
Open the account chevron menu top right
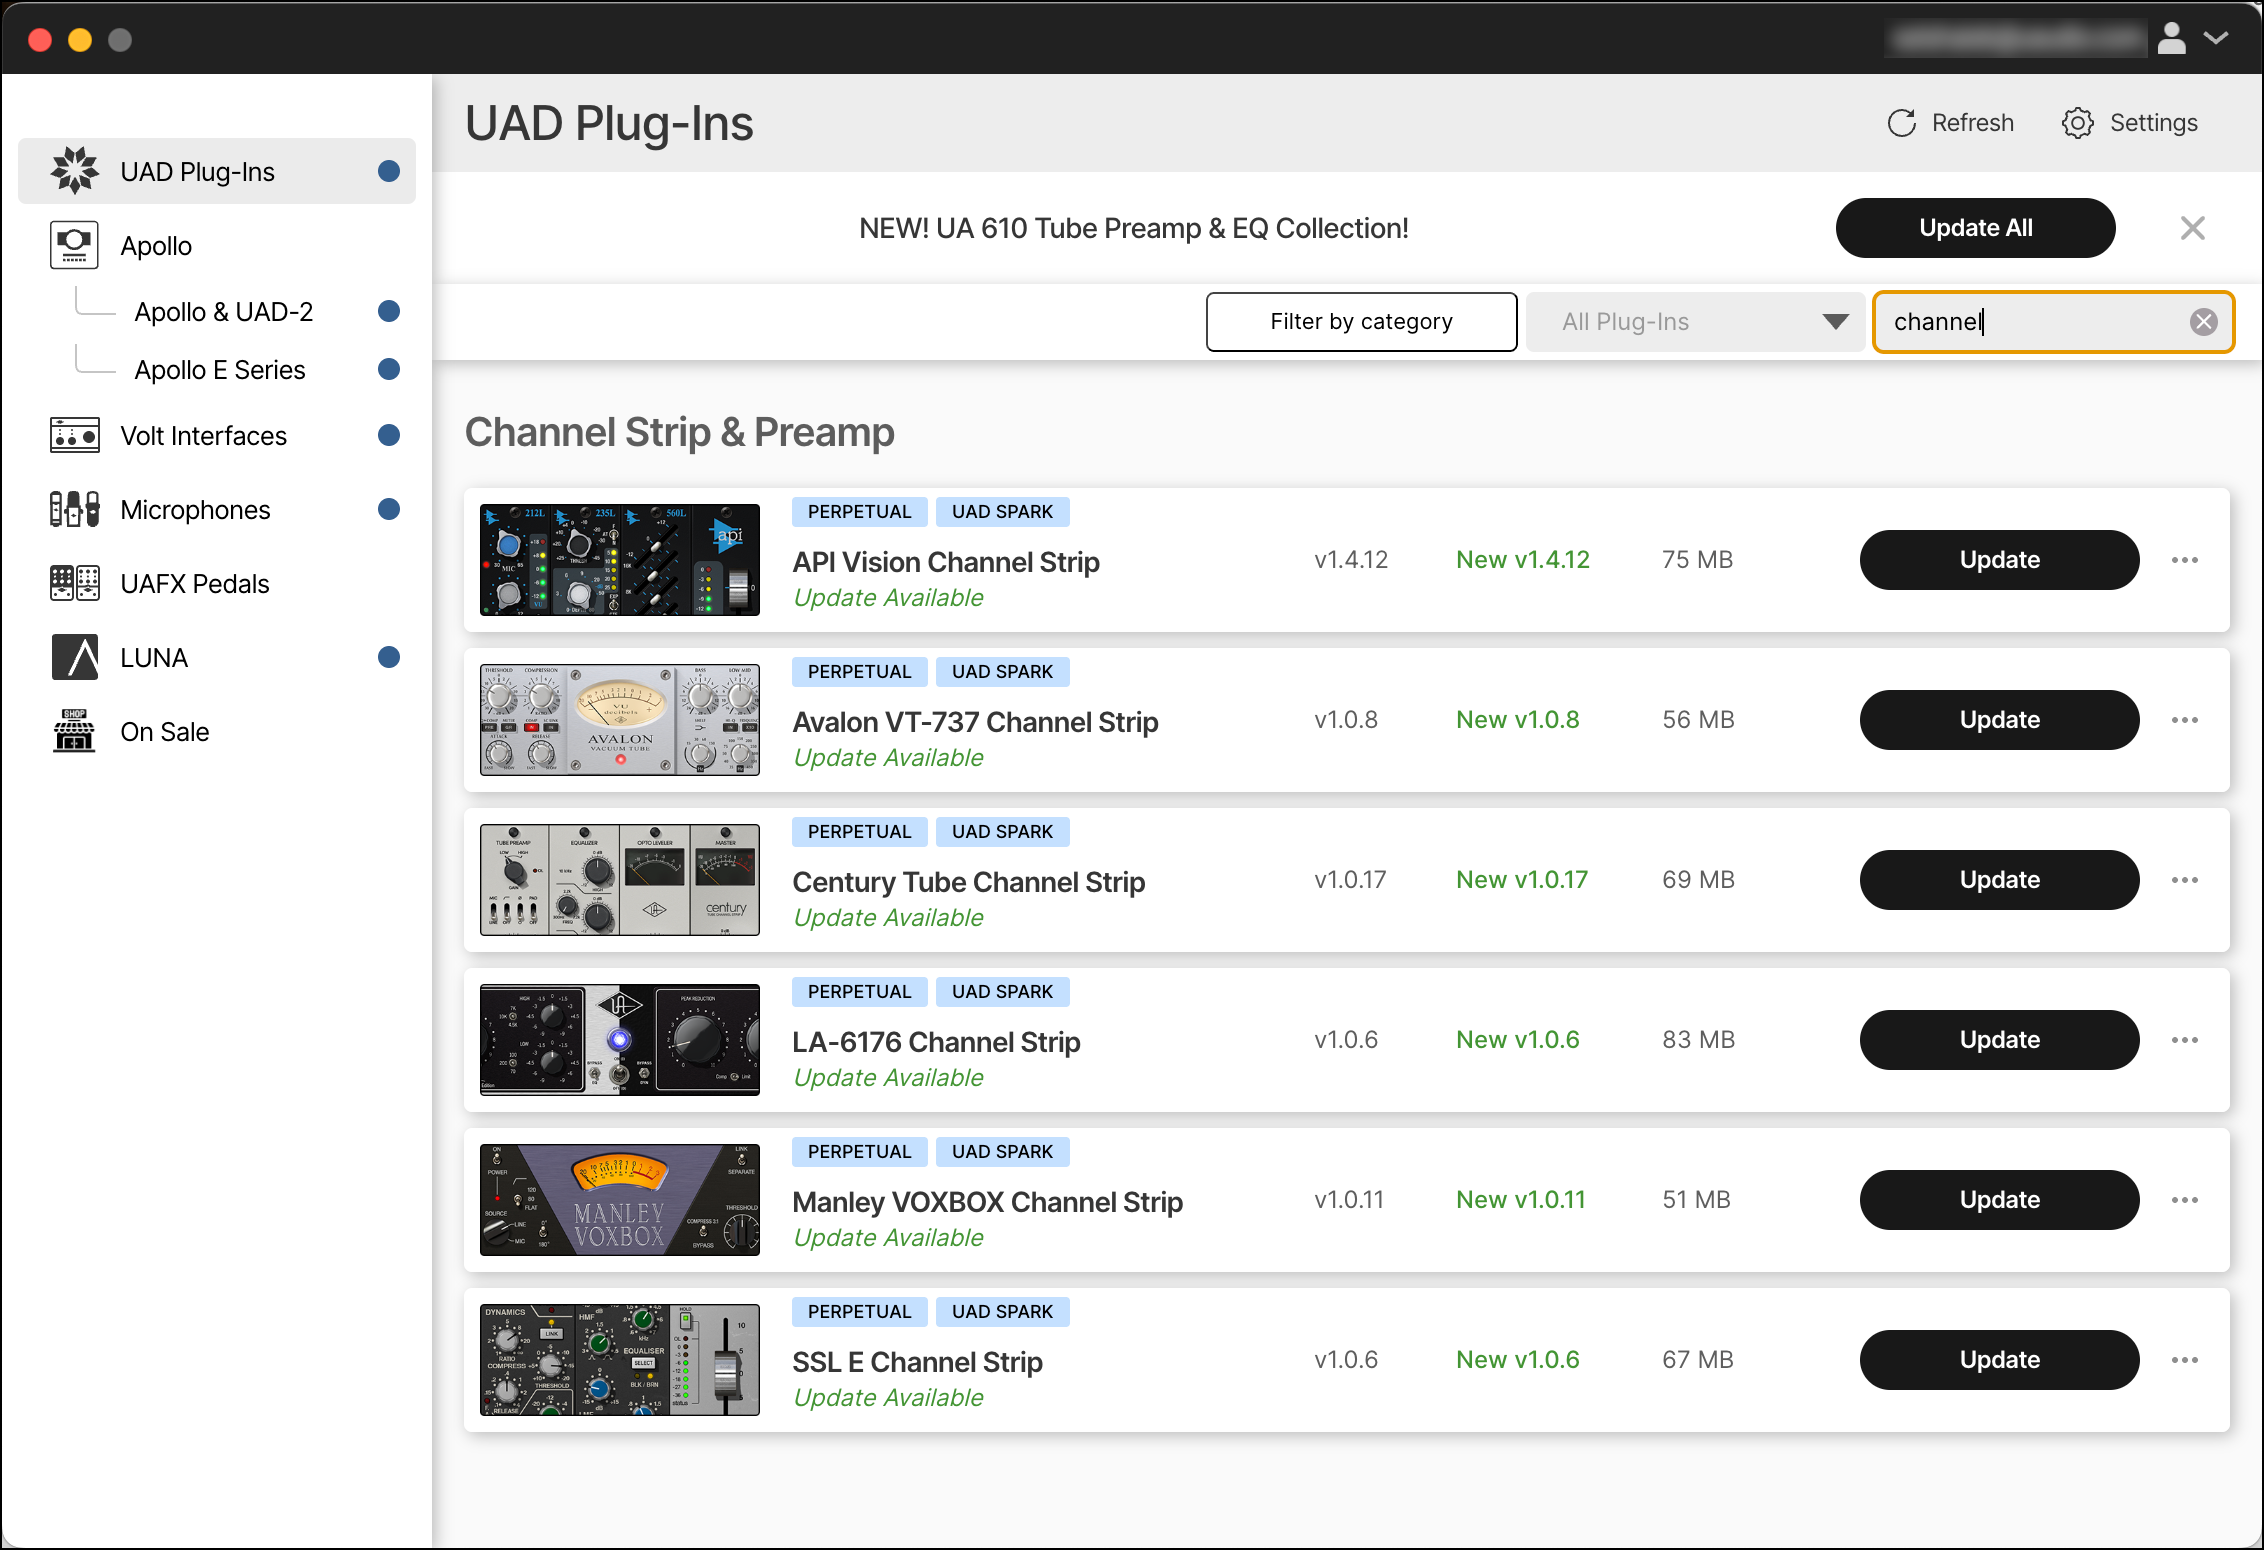click(x=2217, y=38)
